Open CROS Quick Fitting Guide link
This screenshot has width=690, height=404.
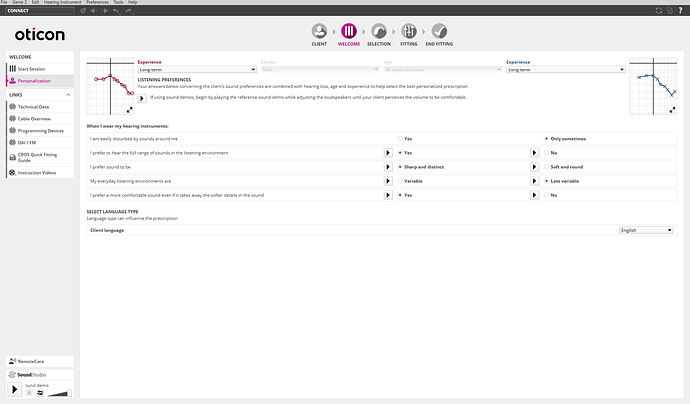pyautogui.click(x=40, y=157)
